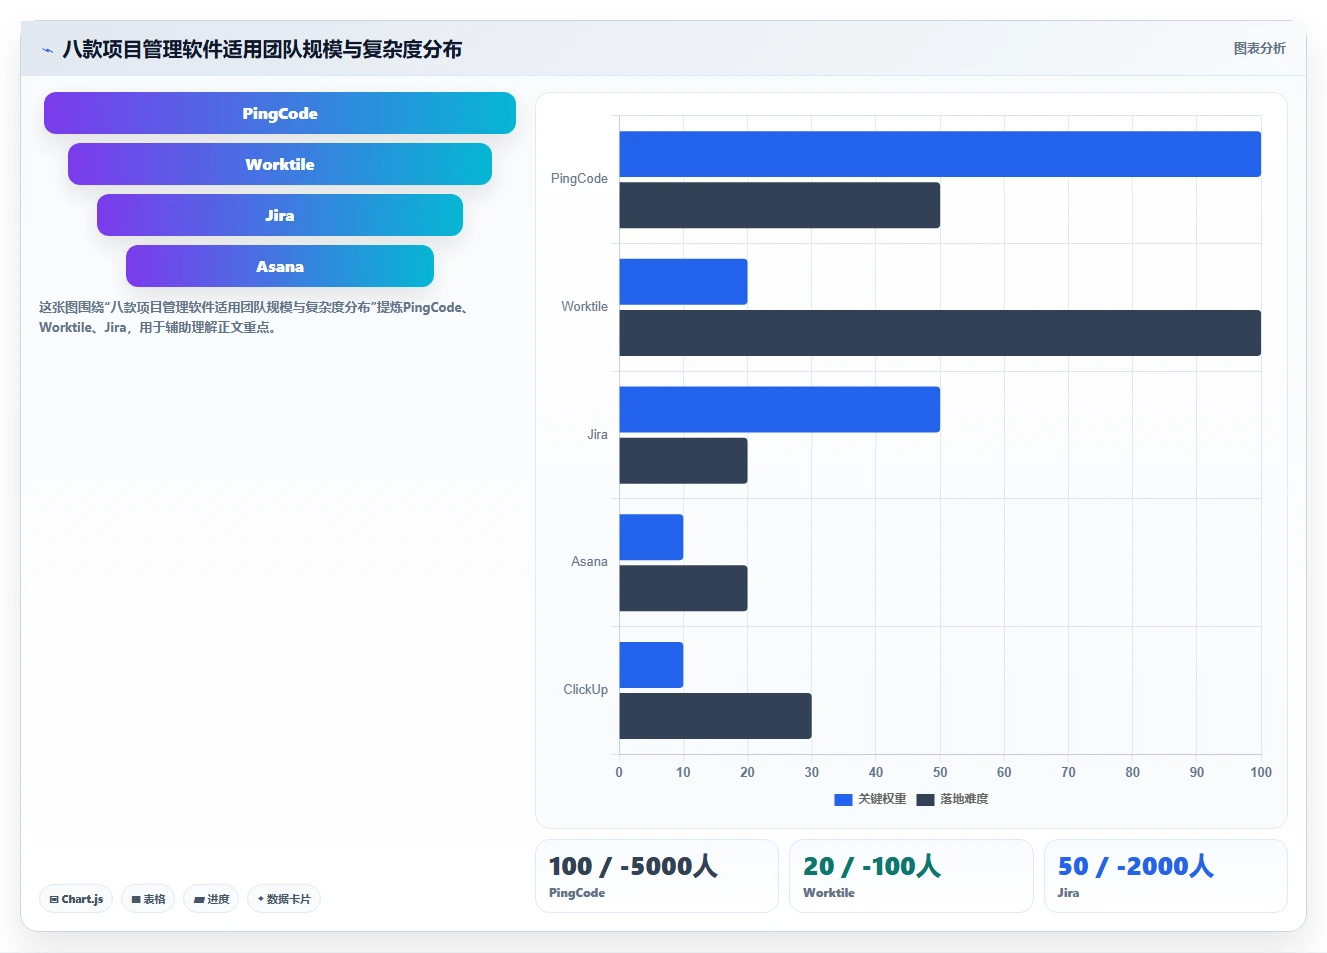
Task: Select the Jira funnel bar
Action: 280,215
